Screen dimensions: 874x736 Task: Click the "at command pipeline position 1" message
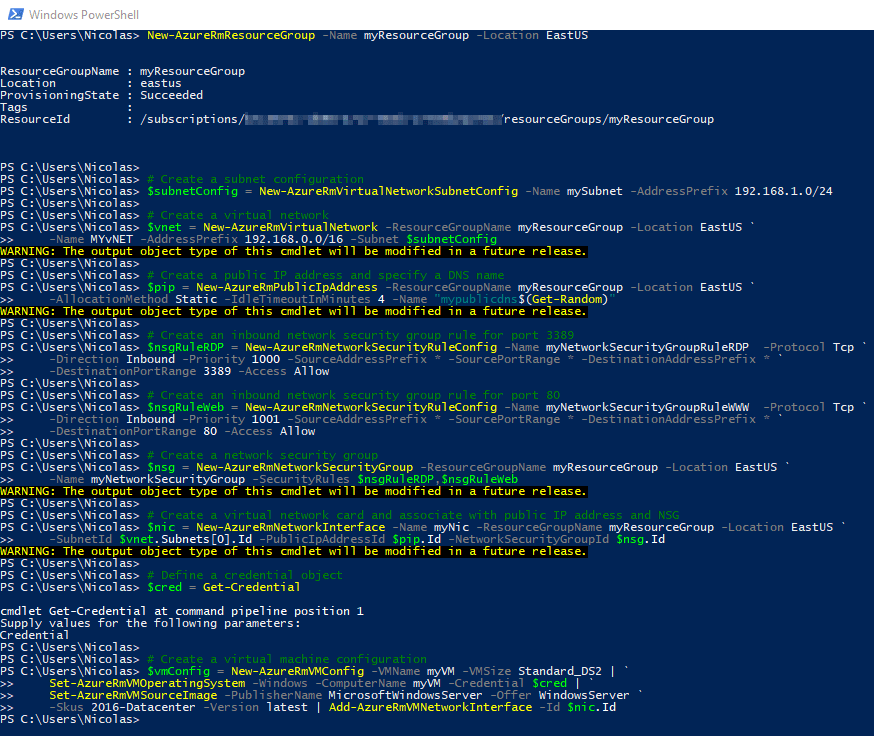point(259,611)
